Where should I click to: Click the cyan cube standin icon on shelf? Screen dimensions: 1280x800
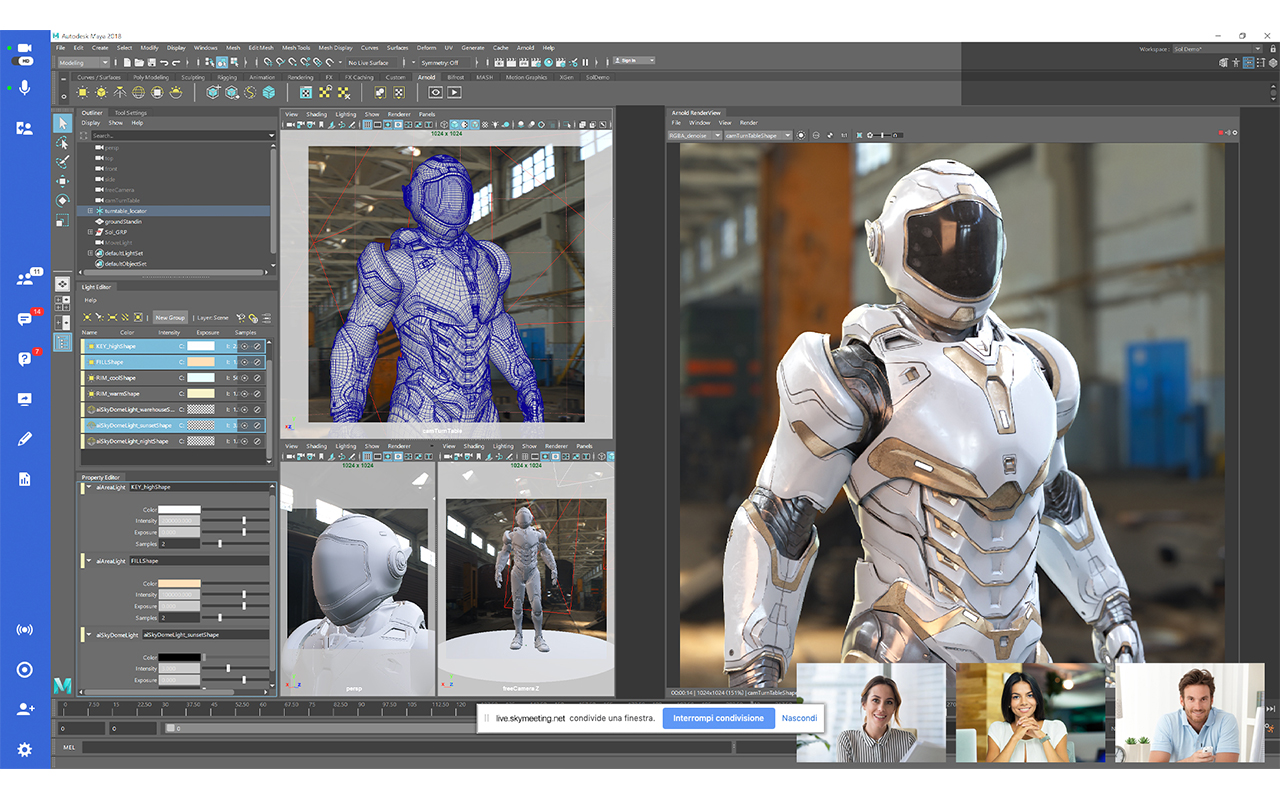point(269,92)
